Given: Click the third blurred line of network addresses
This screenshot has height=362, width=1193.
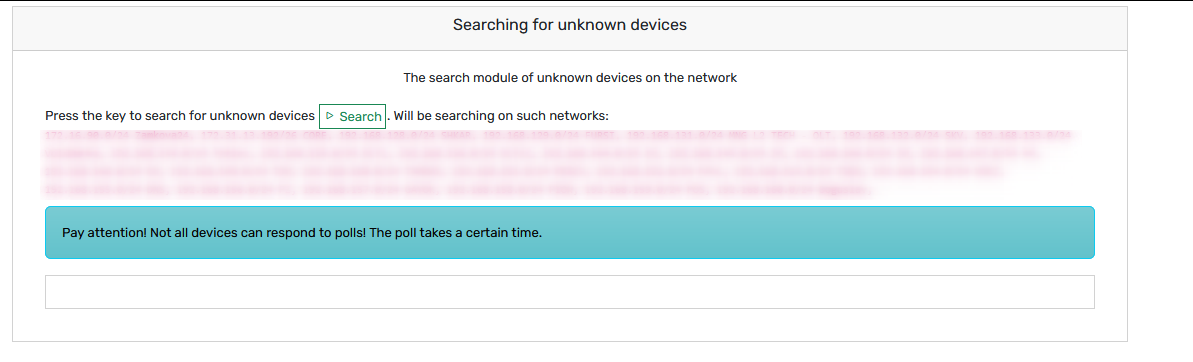Looking at the screenshot, I should (x=525, y=172).
